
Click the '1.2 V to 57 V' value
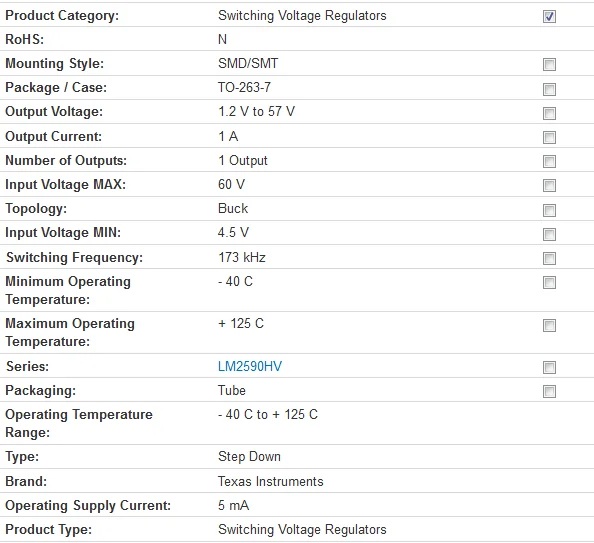pos(256,111)
